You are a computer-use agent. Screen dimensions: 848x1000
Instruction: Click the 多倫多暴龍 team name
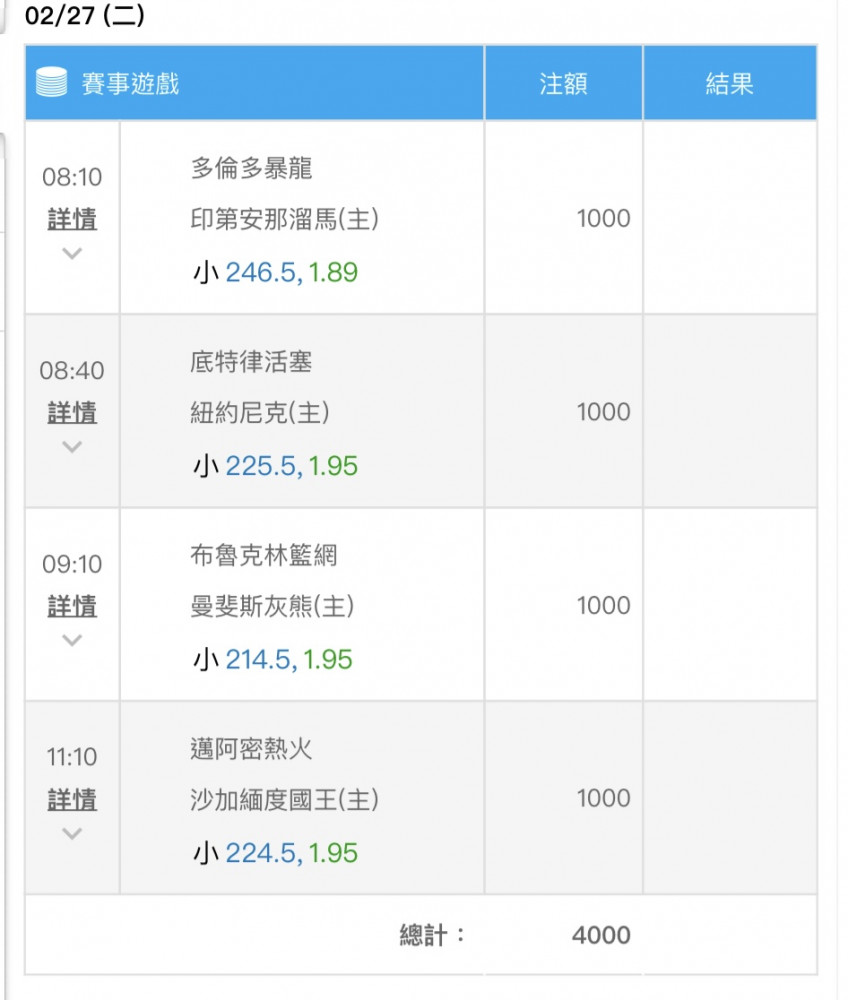(251, 168)
